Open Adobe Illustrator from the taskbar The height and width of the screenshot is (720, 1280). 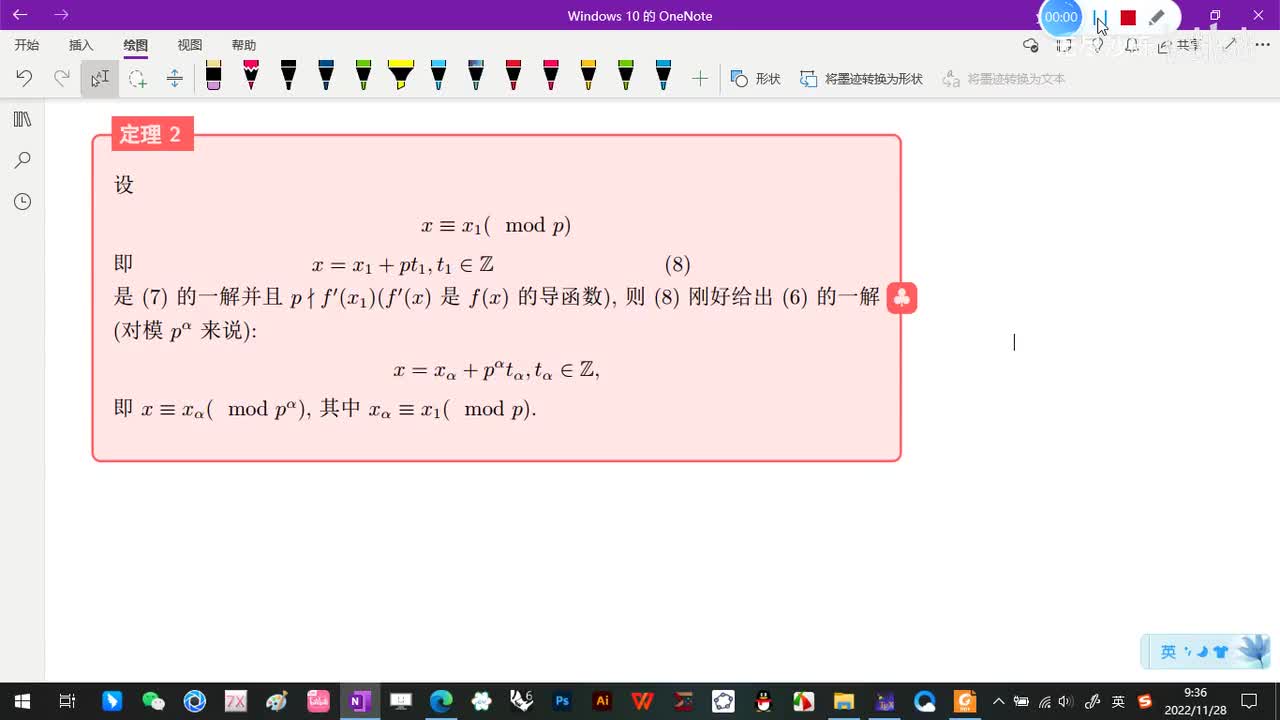click(602, 701)
